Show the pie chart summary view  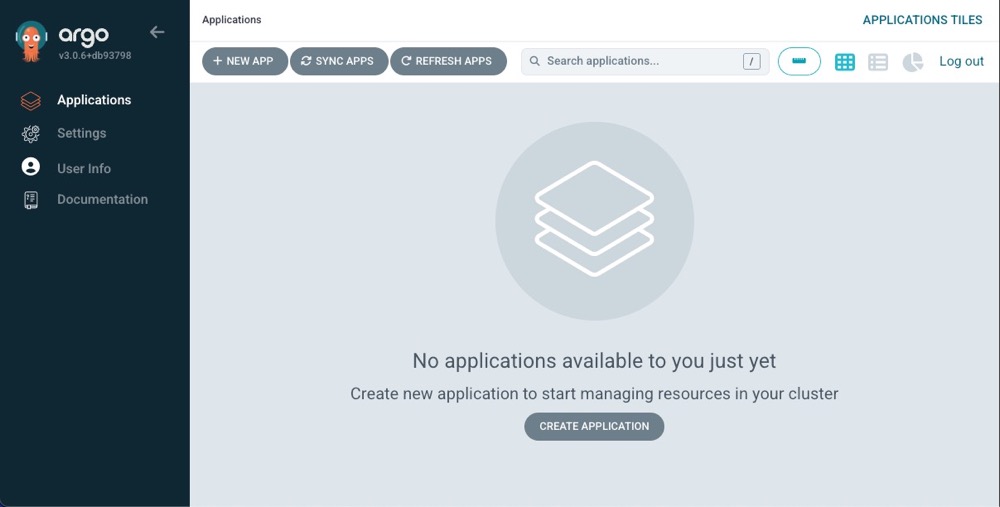click(x=912, y=62)
